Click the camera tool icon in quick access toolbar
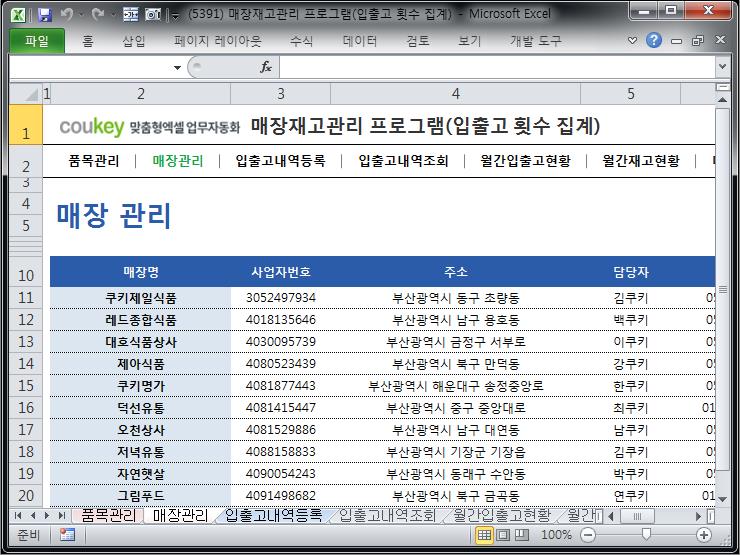The image size is (740, 555). pyautogui.click(x=153, y=15)
